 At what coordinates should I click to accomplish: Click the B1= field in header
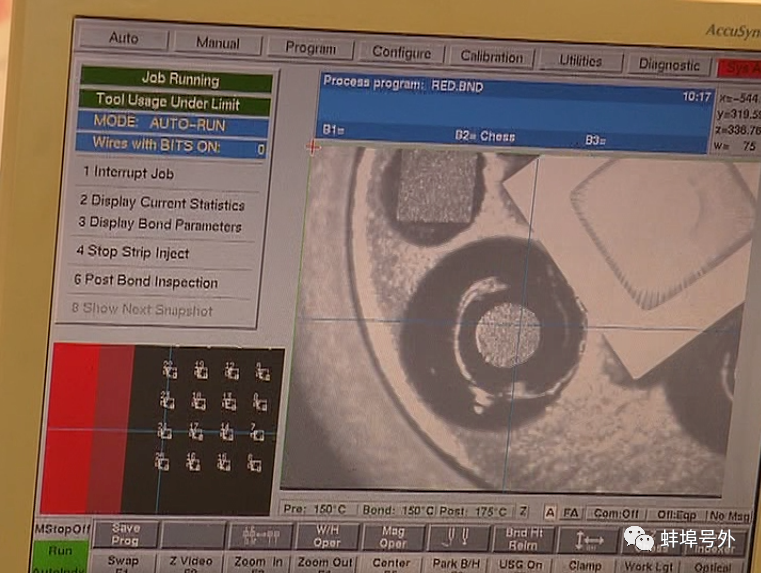333,130
